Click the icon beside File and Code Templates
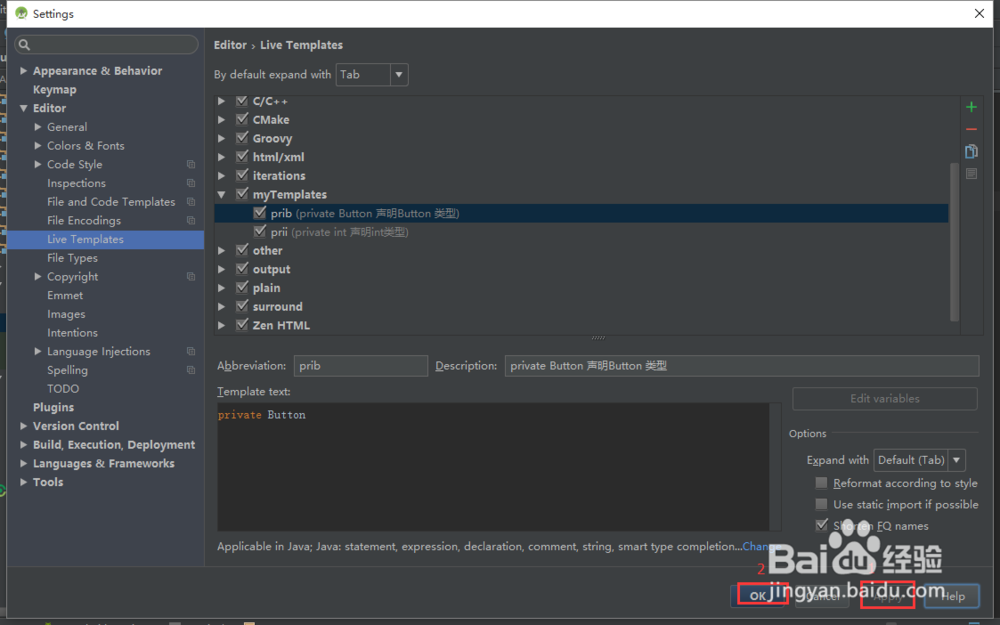The width and height of the screenshot is (1000, 625). click(x=190, y=201)
